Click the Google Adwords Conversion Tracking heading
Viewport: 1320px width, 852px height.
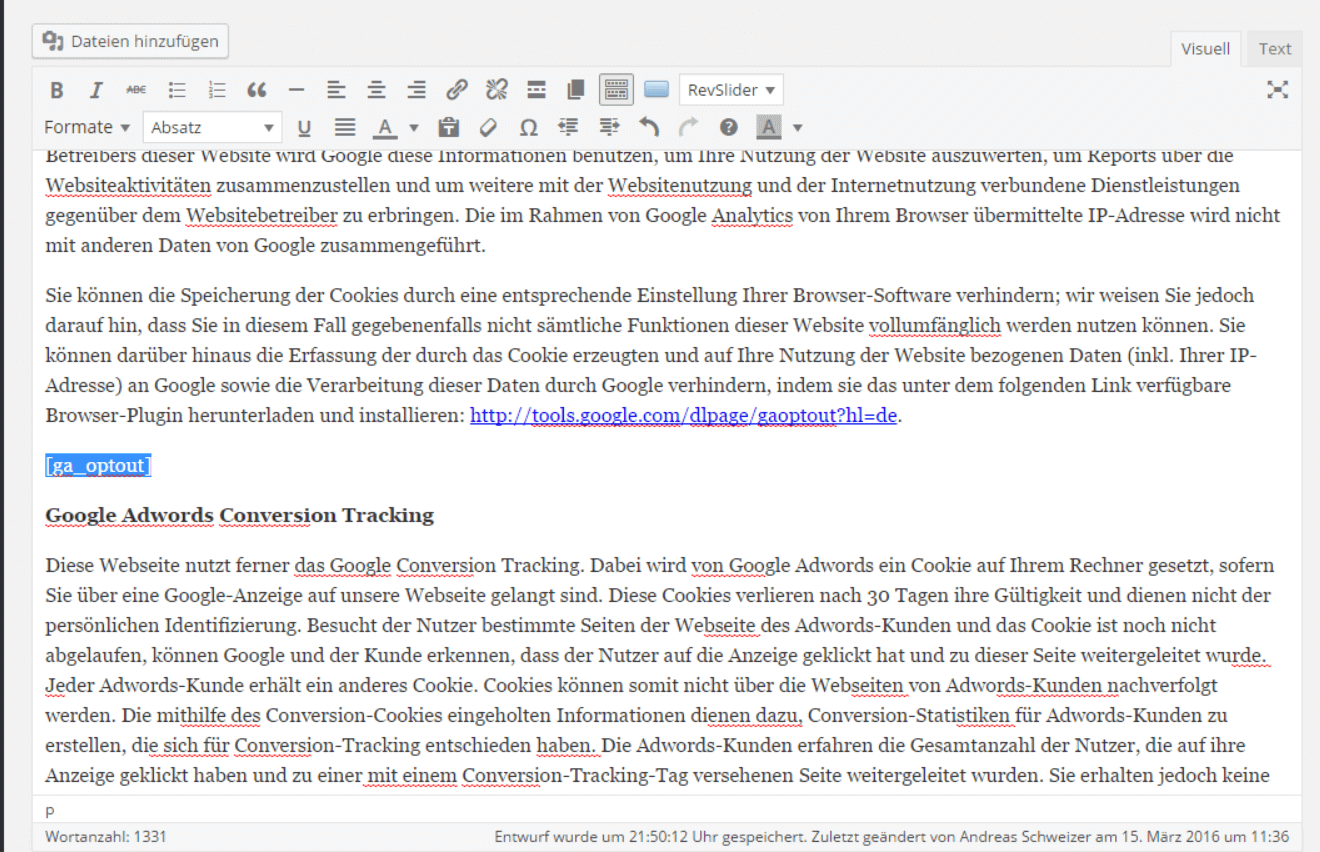point(240,515)
